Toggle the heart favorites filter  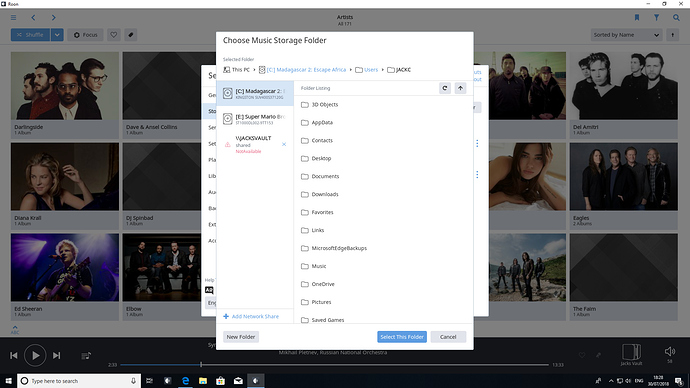[x=114, y=35]
